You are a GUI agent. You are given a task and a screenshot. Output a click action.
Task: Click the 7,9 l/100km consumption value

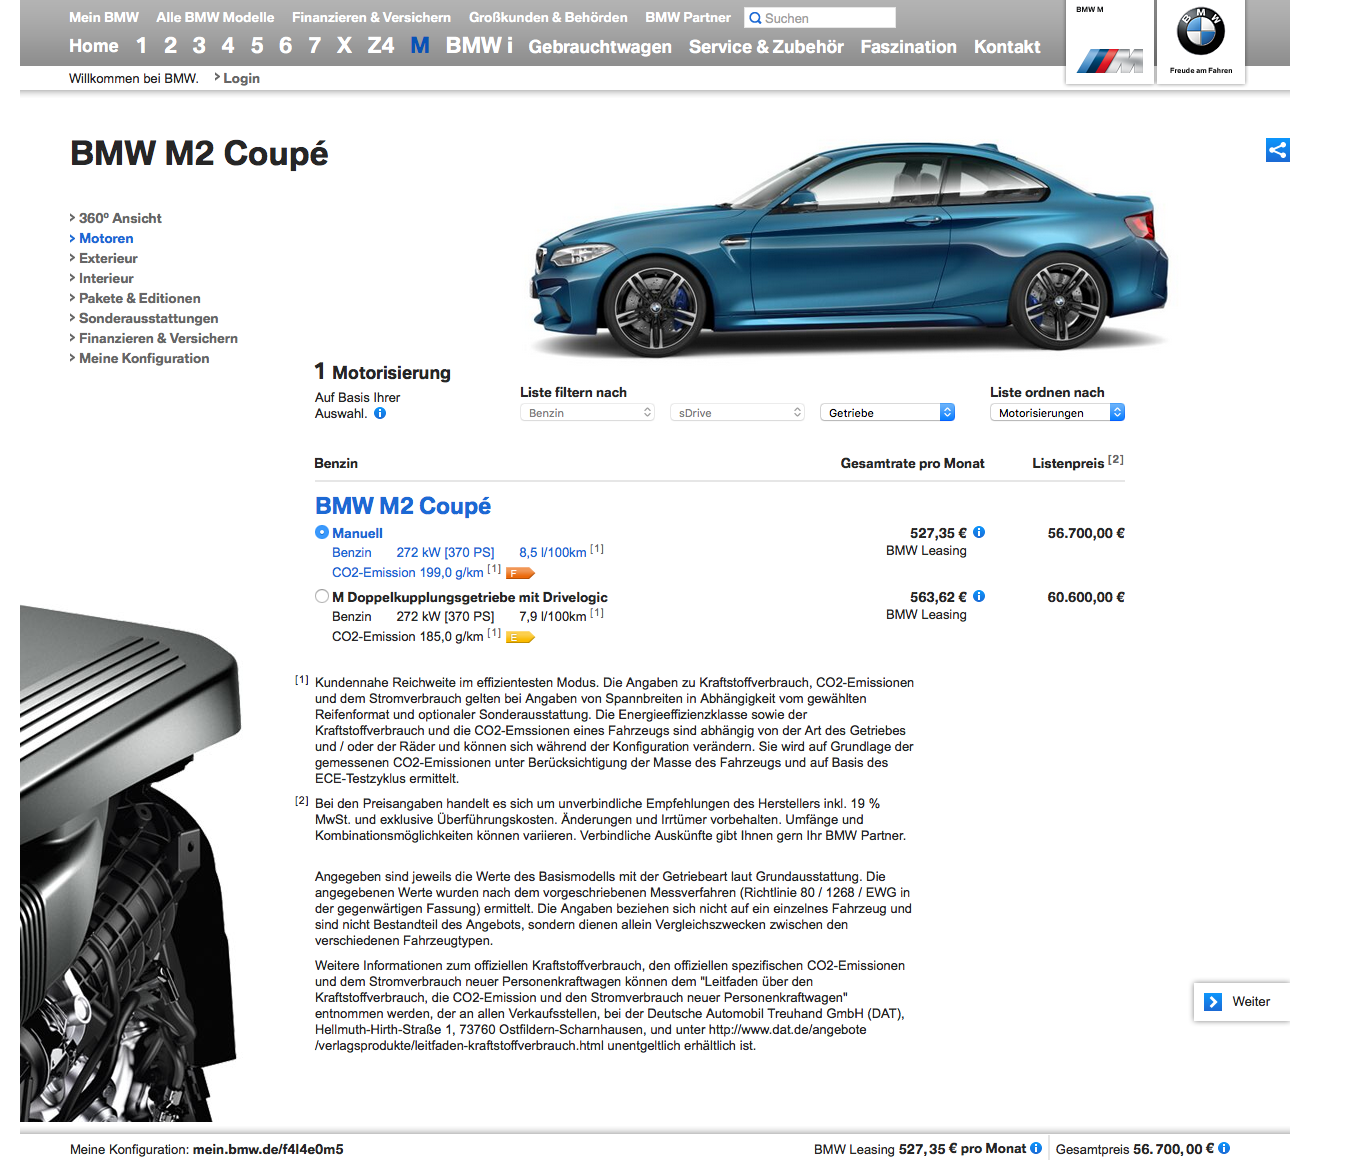(553, 617)
